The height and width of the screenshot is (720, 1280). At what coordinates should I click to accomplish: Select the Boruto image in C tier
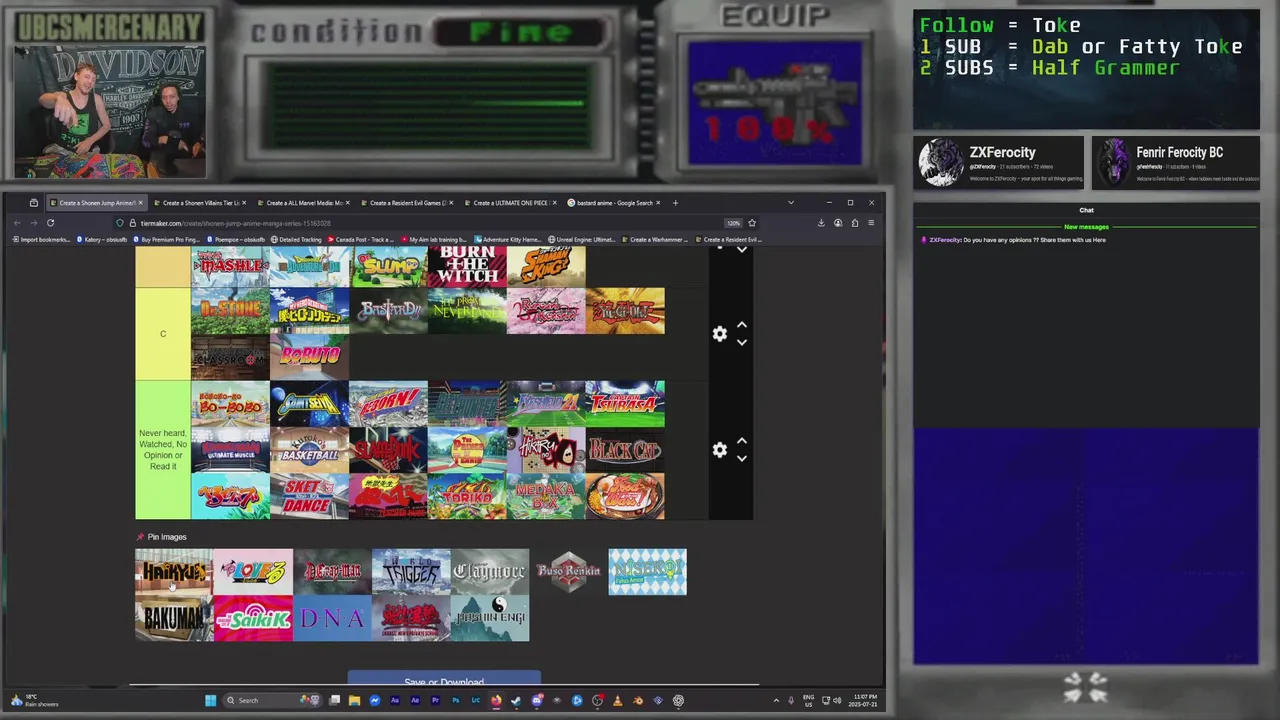[x=309, y=357]
